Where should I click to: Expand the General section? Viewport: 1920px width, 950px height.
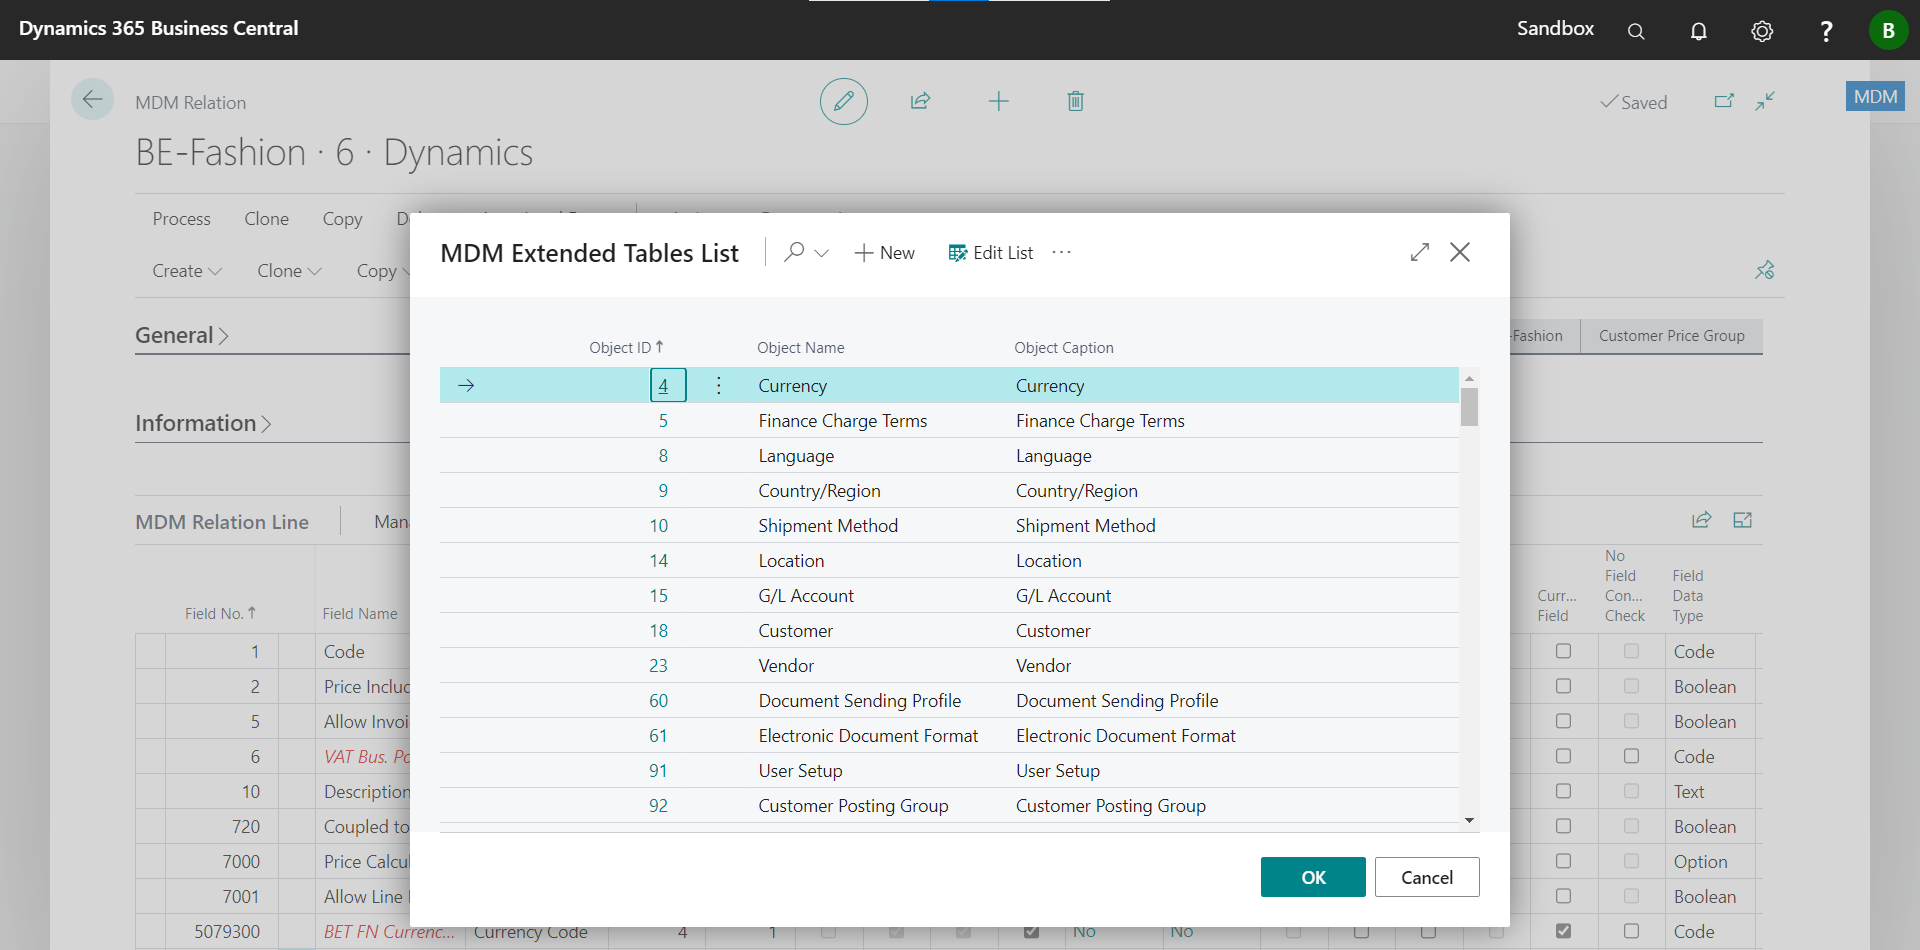[x=182, y=335]
